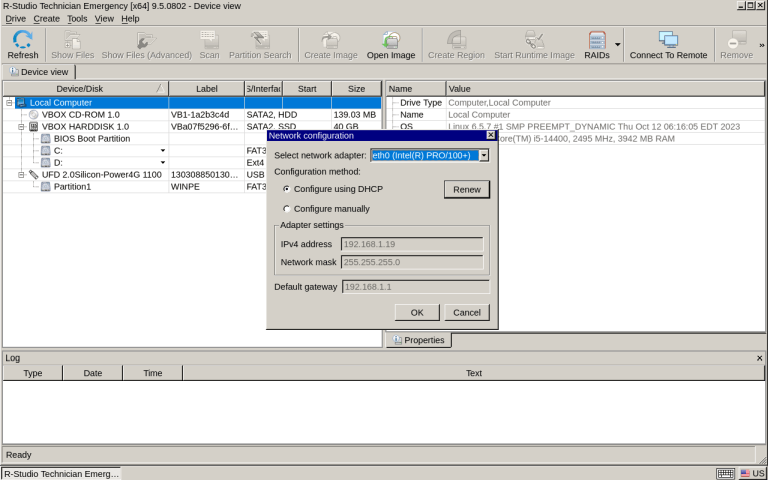Open the RAIDs toolbar tool
Screen dimensions: 768x480
[597, 44]
